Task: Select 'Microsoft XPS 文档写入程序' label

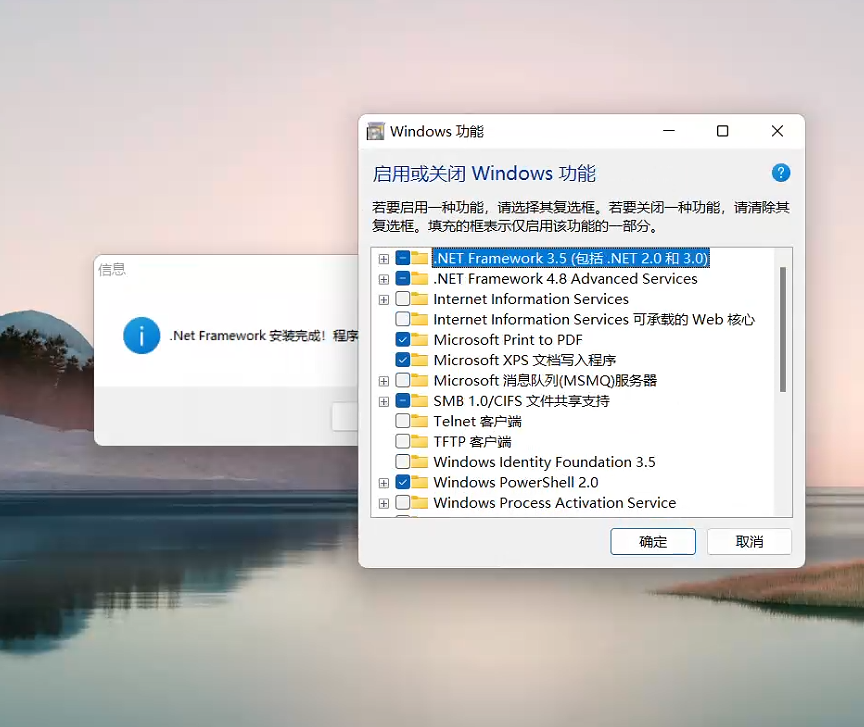Action: click(x=525, y=360)
